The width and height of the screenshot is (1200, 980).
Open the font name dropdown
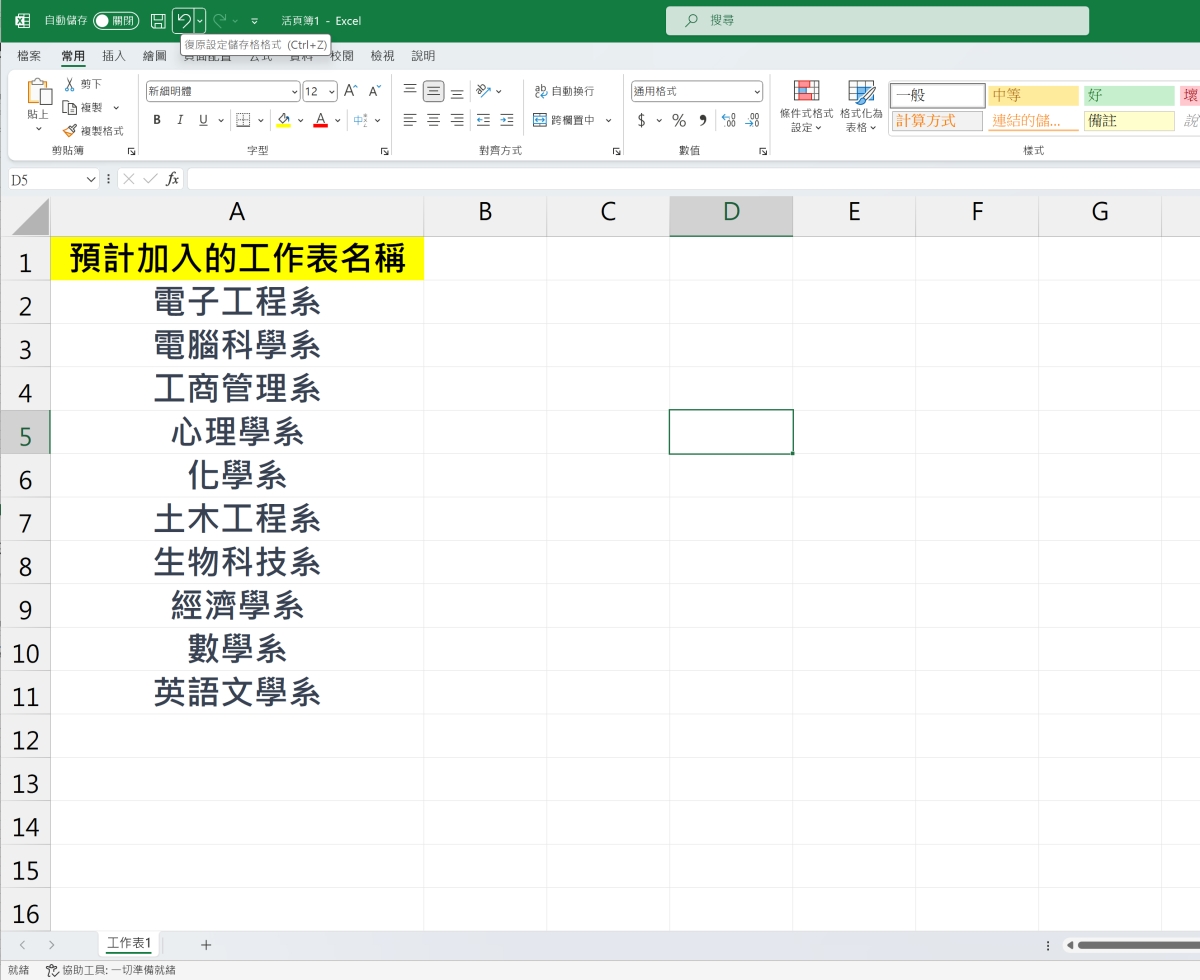coord(293,91)
